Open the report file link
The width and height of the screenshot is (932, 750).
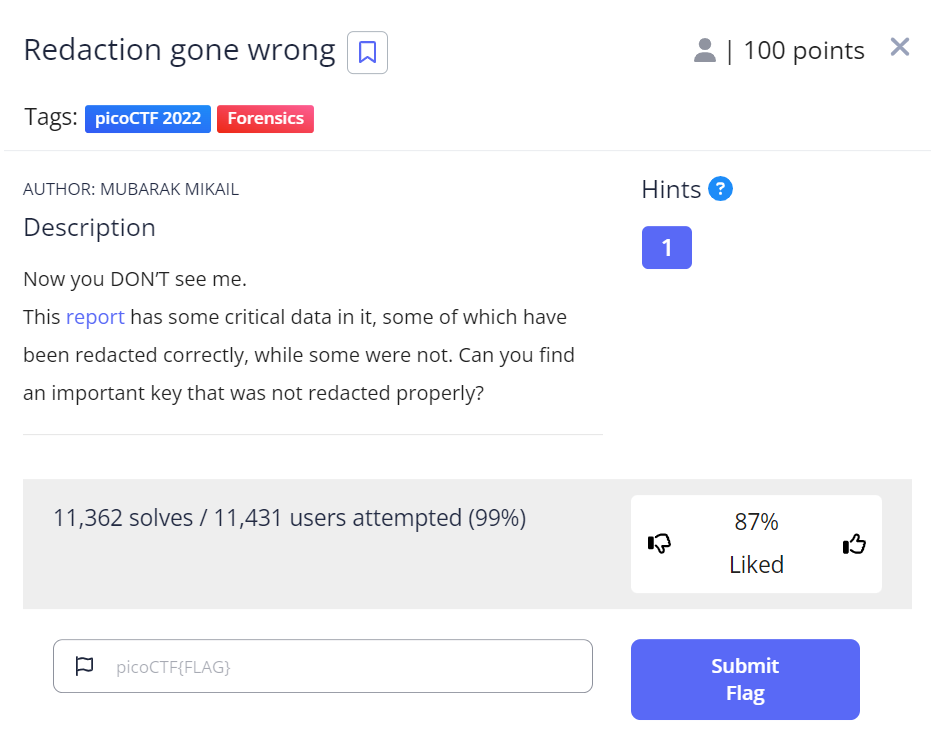point(95,317)
